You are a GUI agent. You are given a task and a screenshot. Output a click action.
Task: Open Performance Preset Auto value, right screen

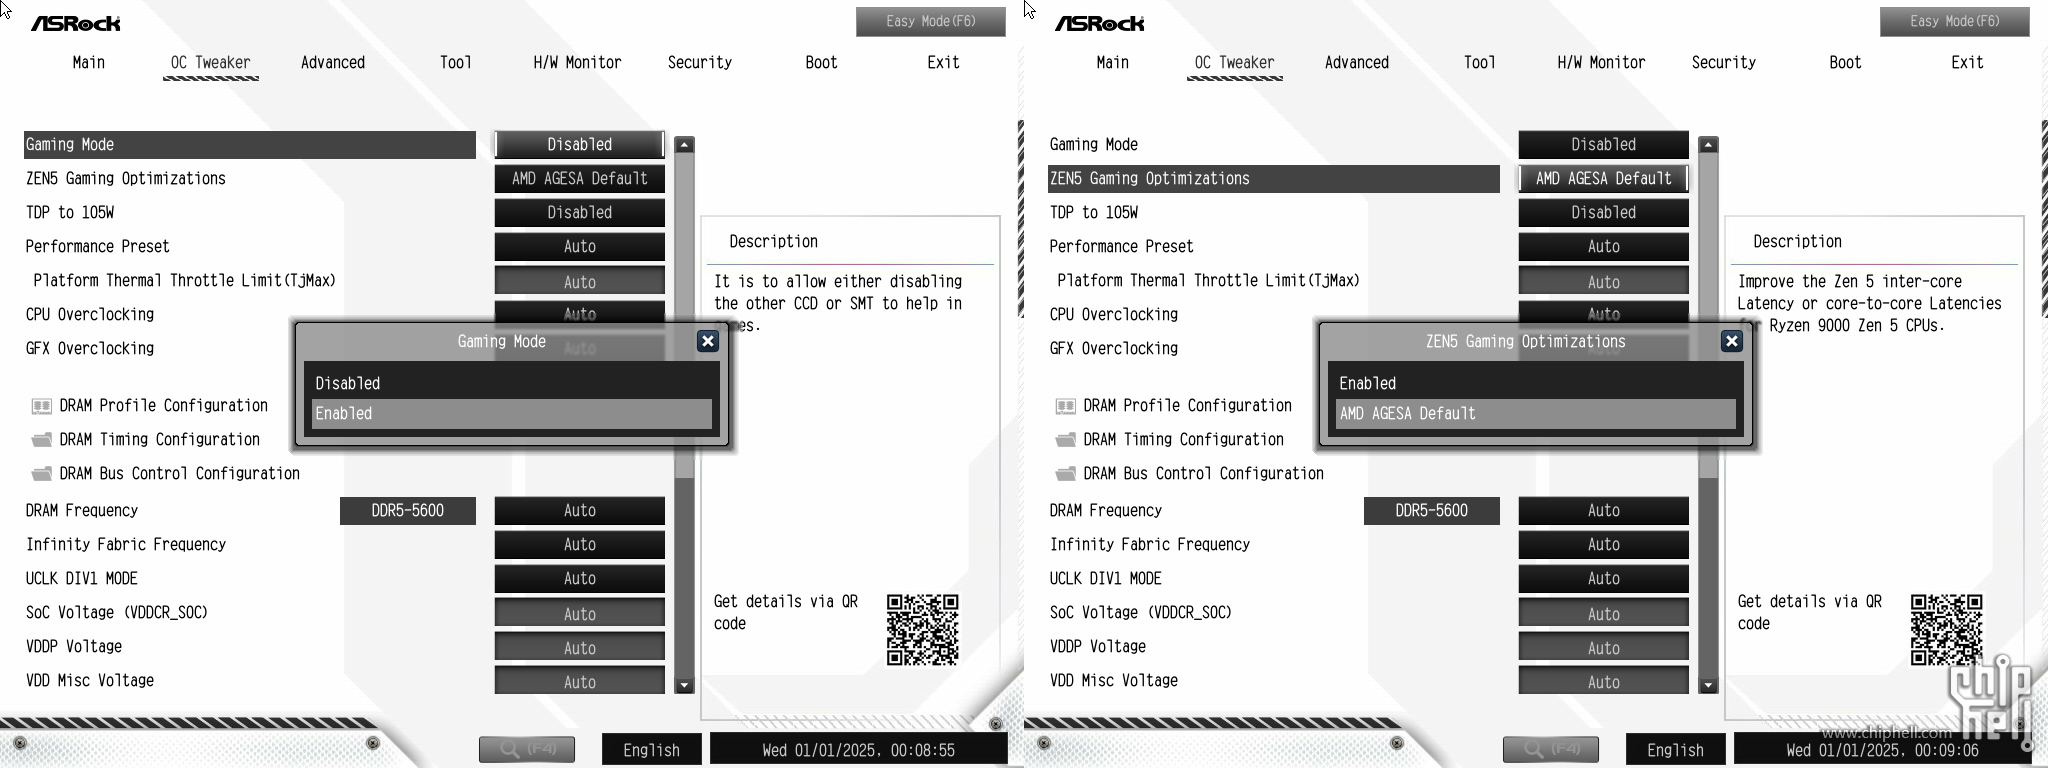[x=1604, y=247]
